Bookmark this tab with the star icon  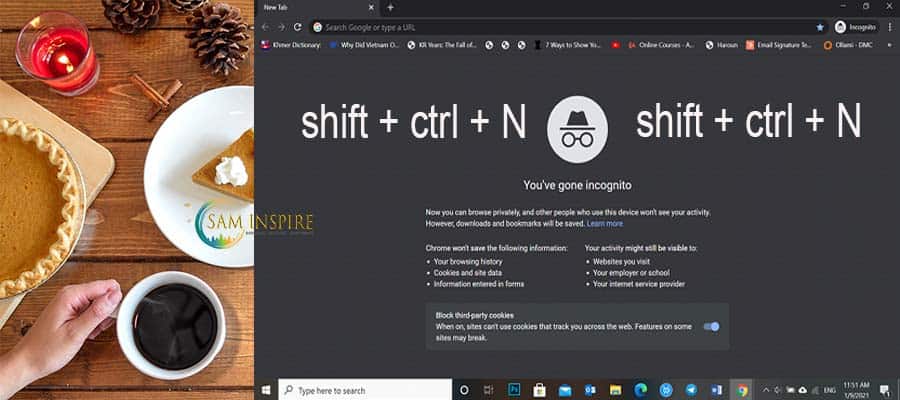(x=820, y=27)
